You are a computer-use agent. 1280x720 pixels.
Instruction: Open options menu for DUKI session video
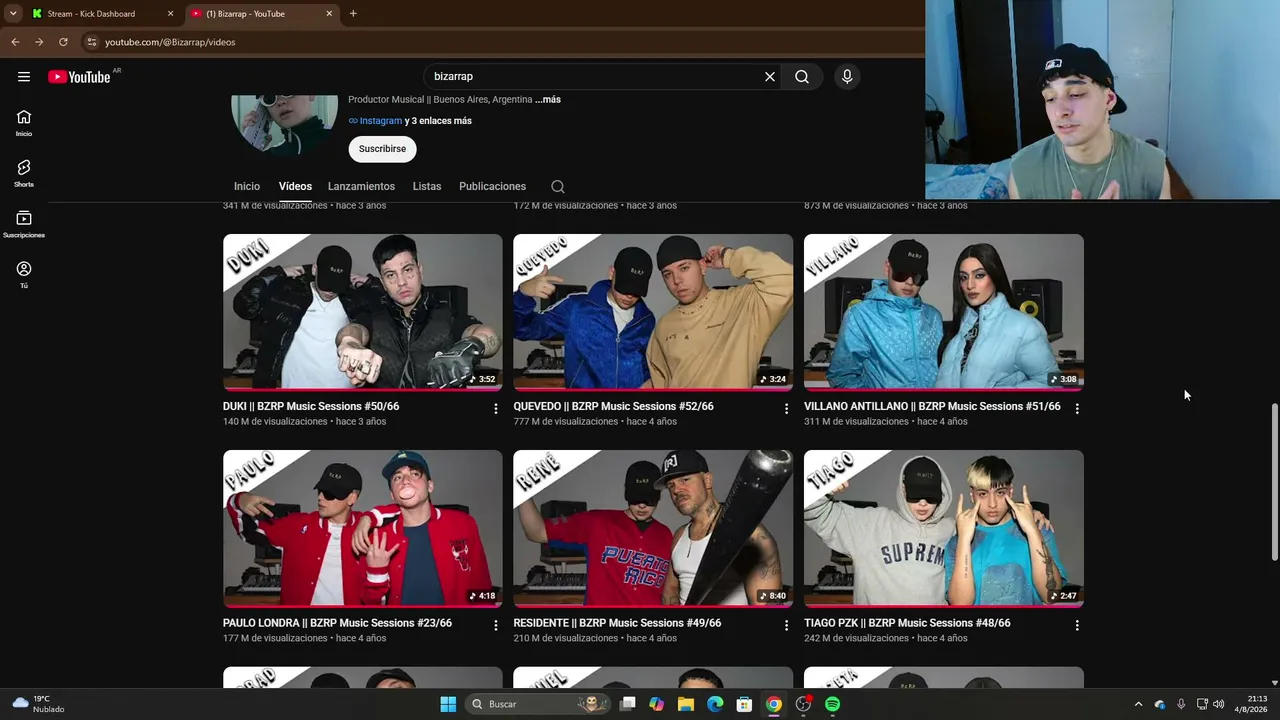tap(495, 409)
